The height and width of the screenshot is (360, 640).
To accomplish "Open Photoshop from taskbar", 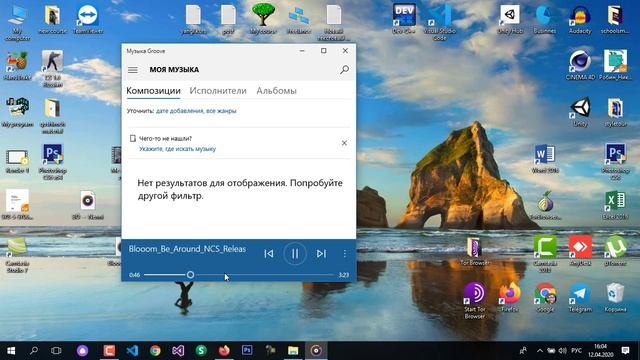I will click(247, 351).
